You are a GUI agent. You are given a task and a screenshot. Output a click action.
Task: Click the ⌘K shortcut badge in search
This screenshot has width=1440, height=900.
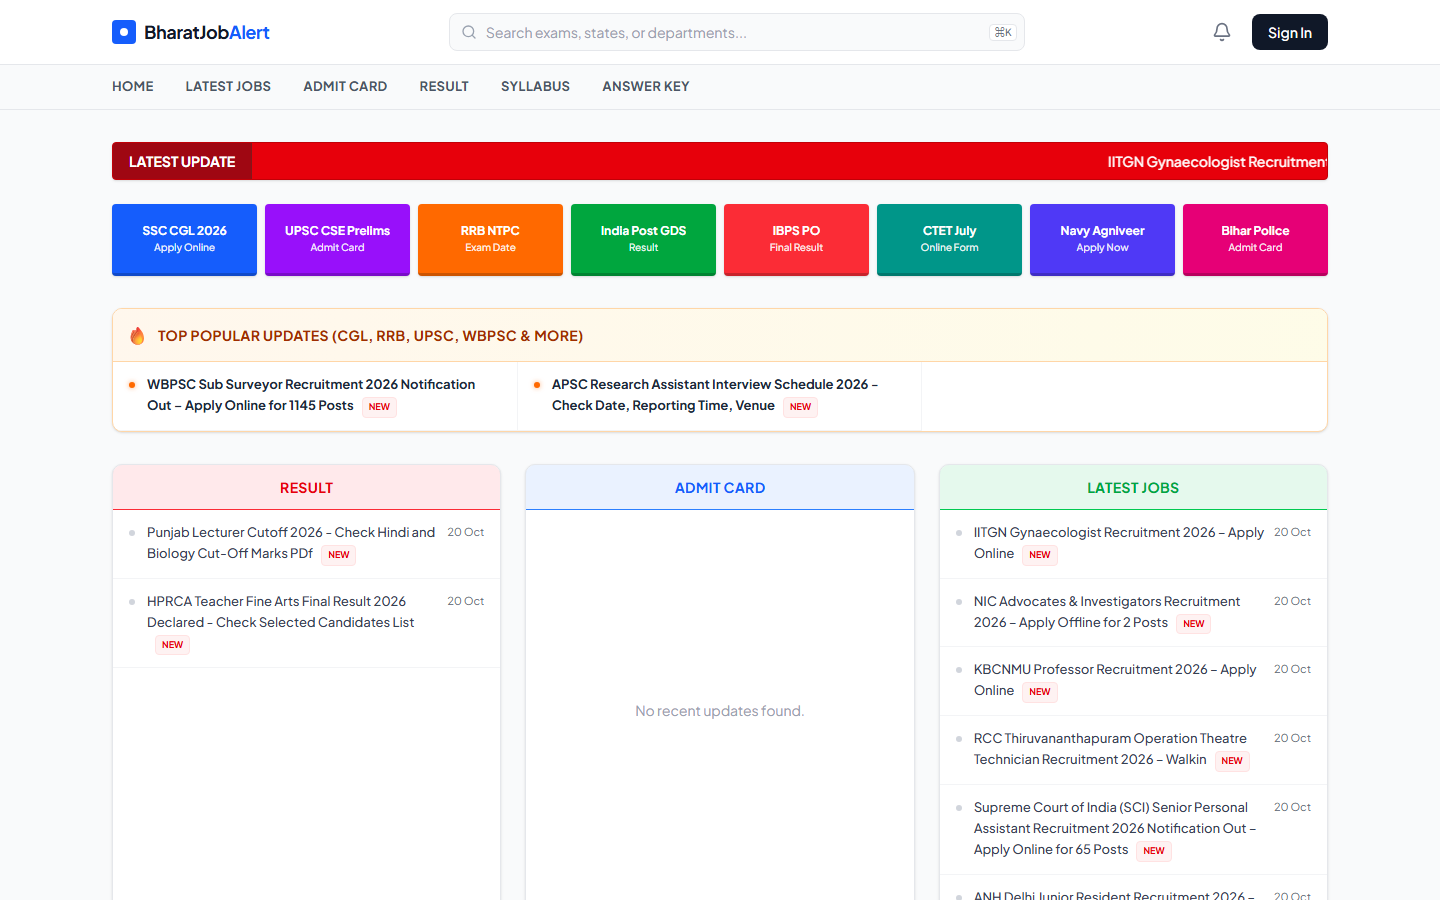tap(1003, 32)
